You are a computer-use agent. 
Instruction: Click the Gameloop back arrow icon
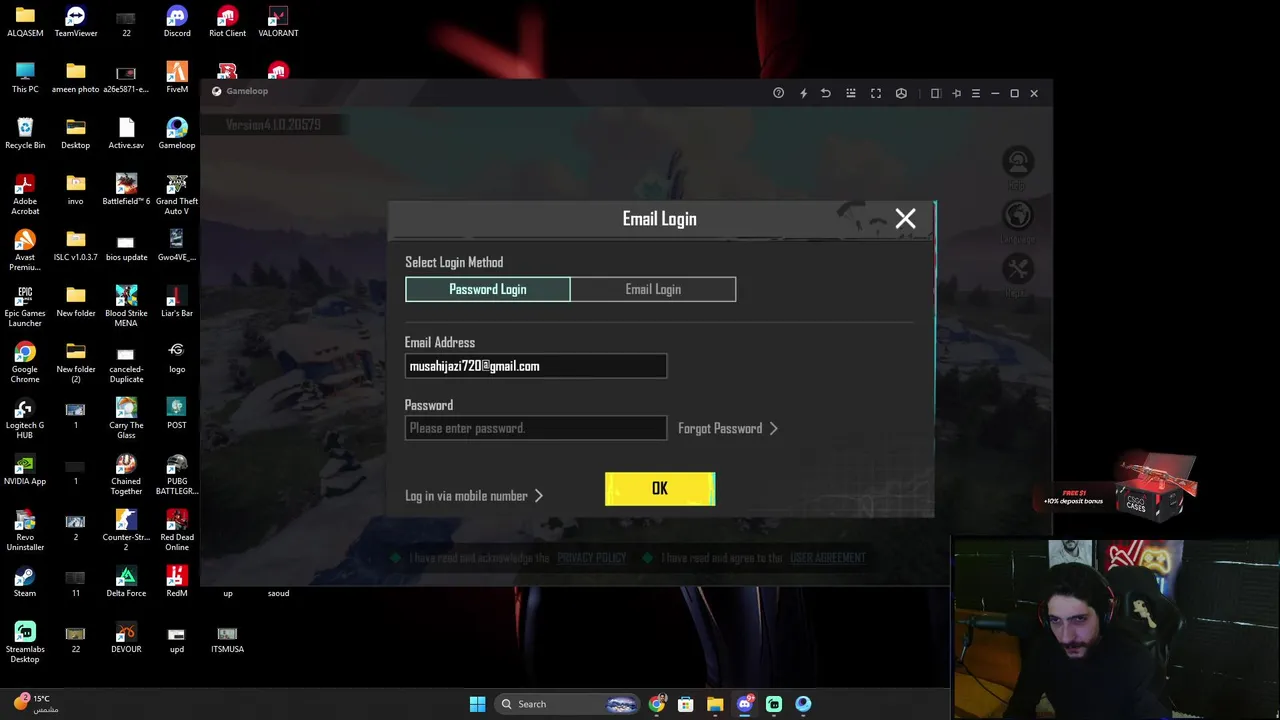click(826, 93)
